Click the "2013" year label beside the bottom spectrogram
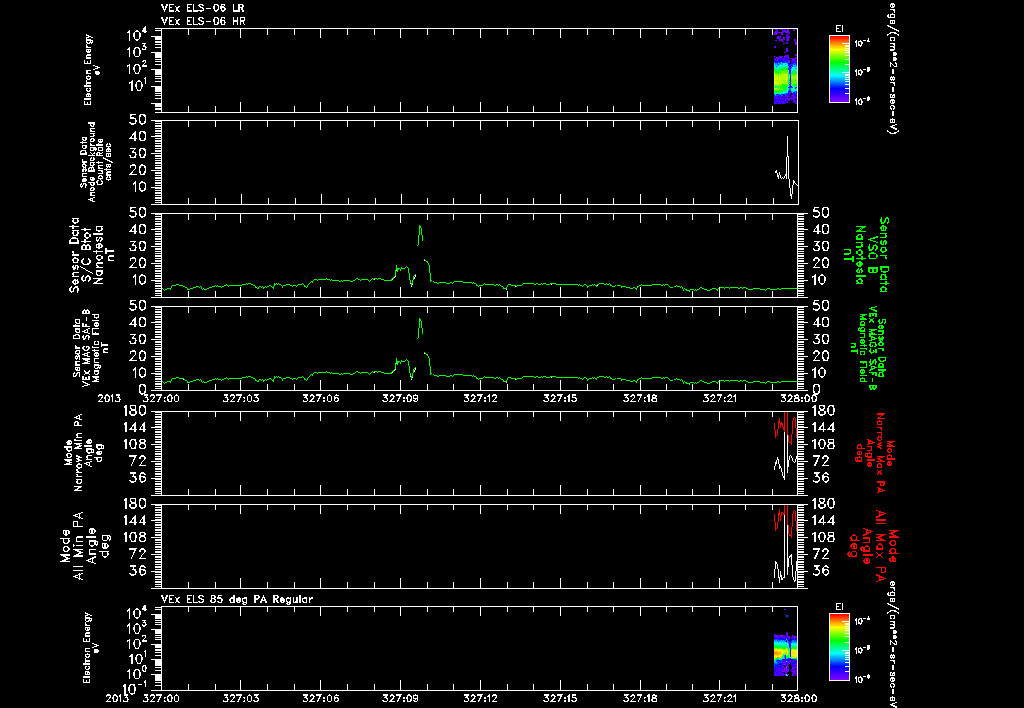 120,698
